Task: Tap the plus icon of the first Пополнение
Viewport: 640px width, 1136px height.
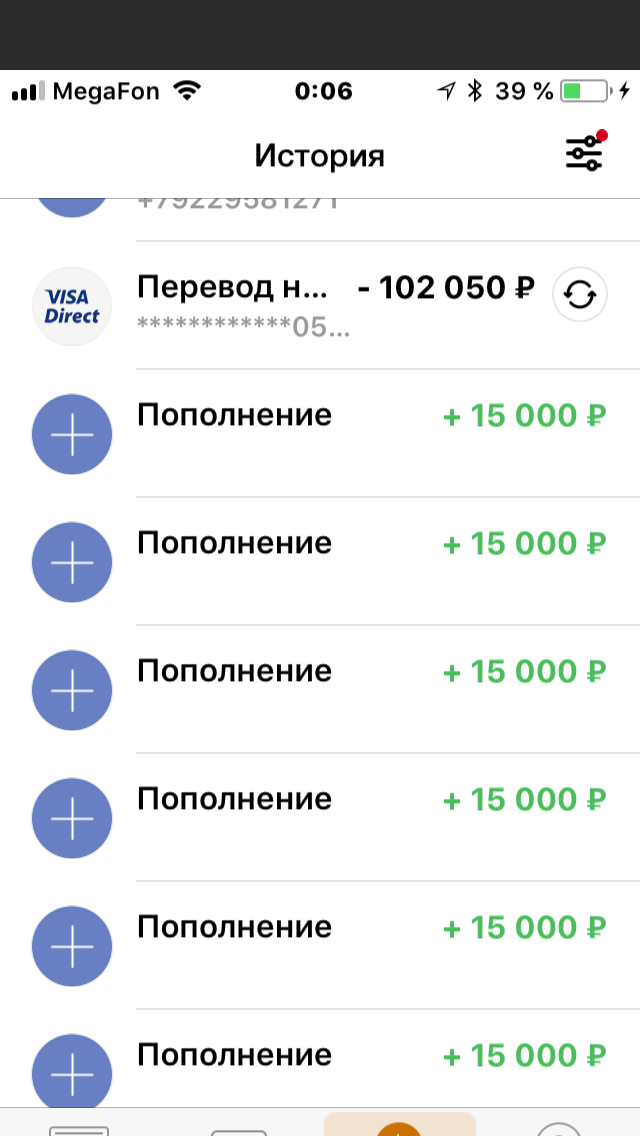Action: [x=72, y=434]
